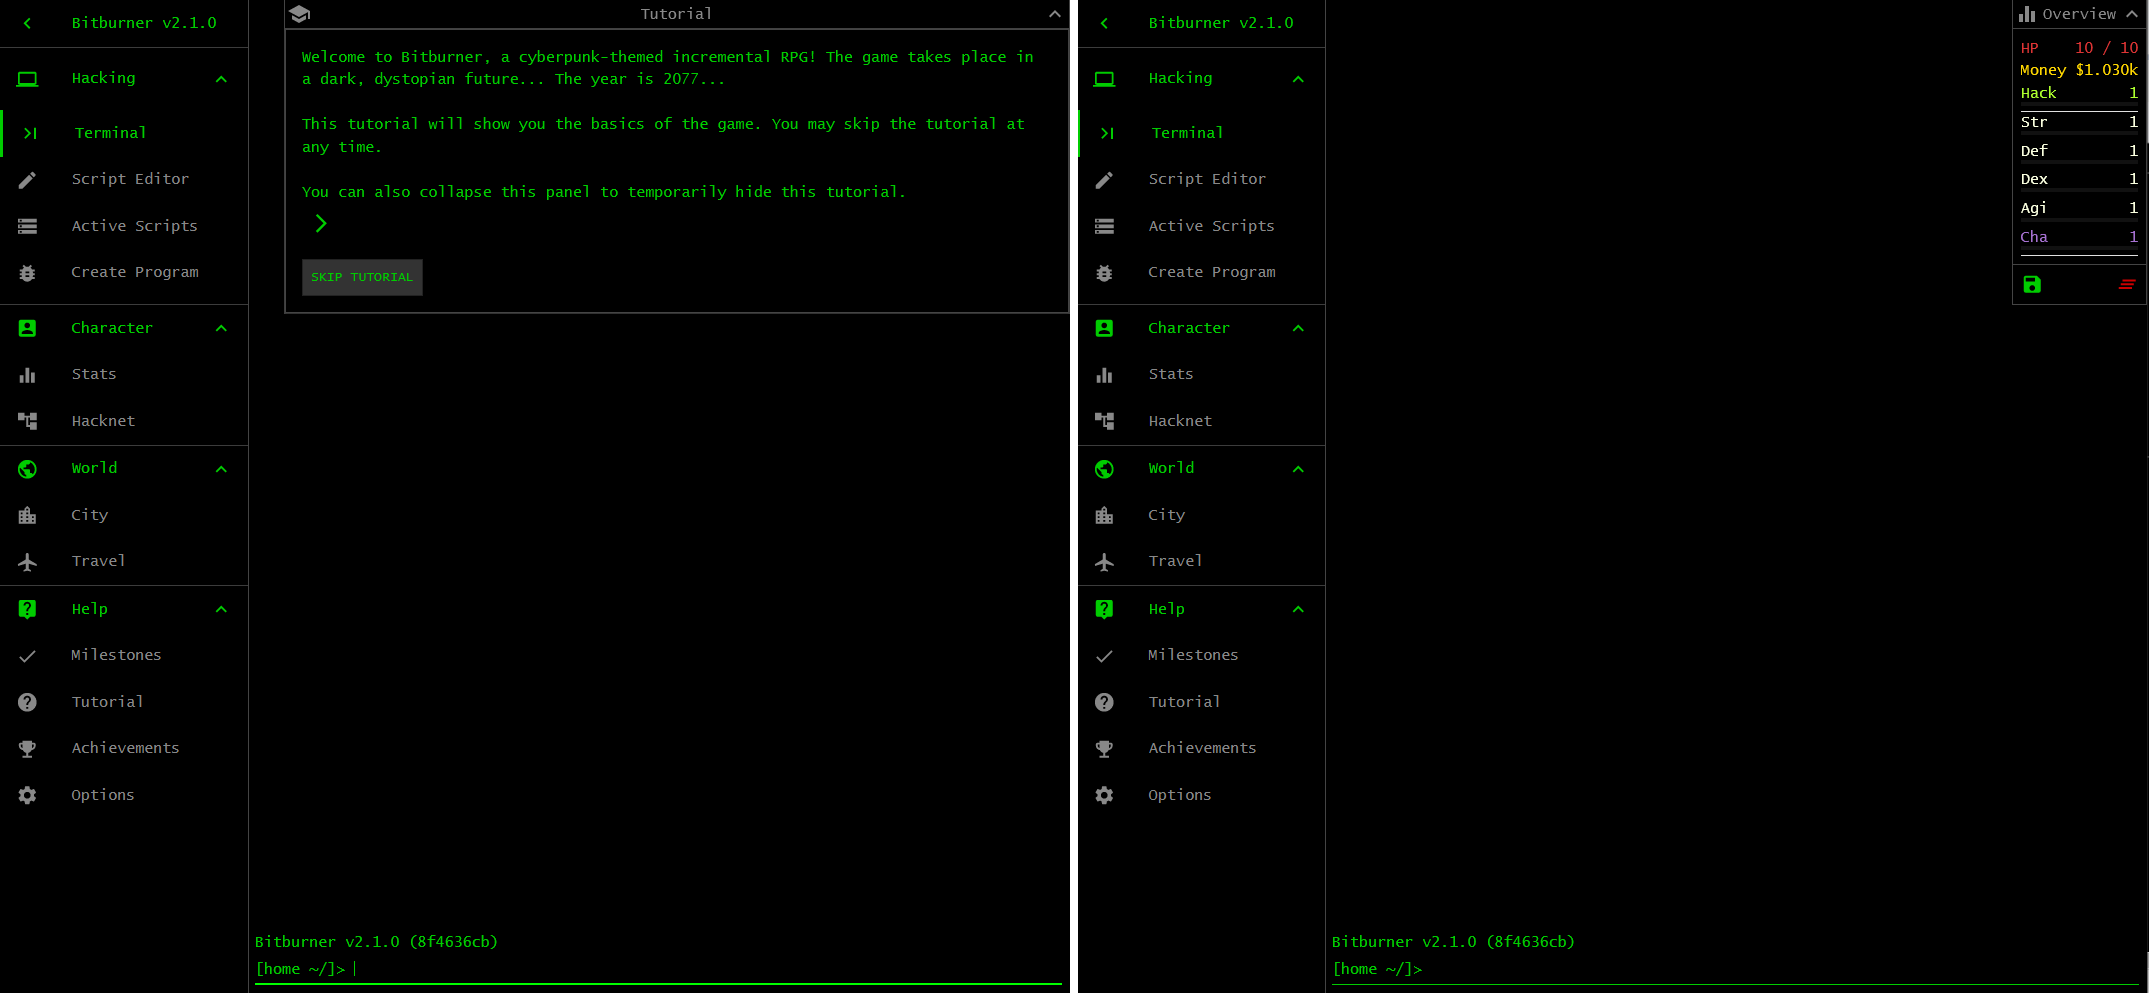Collapse Help section in right window
The width and height of the screenshot is (2149, 993).
point(1298,609)
